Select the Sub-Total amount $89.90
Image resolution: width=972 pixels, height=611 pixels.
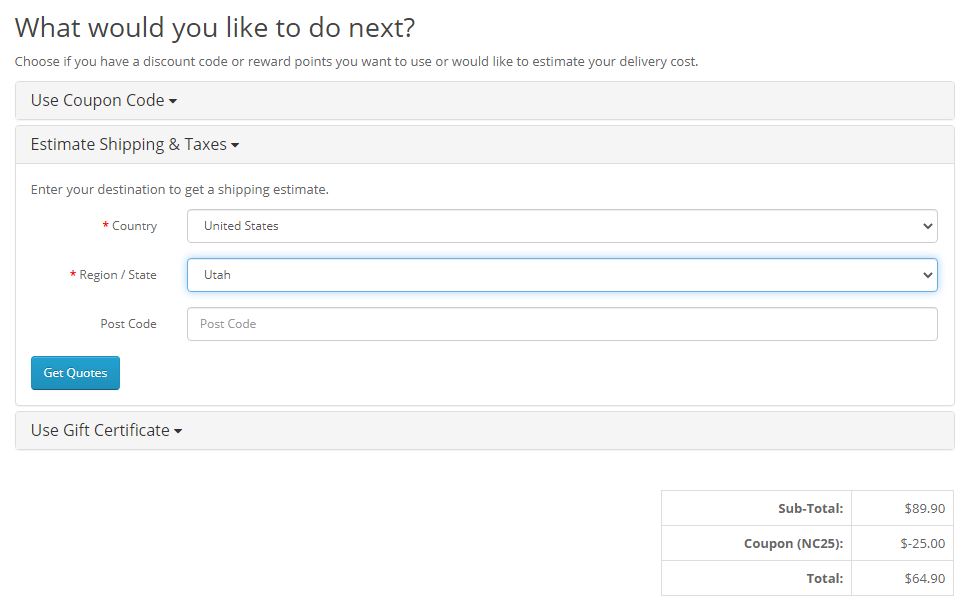pos(924,509)
